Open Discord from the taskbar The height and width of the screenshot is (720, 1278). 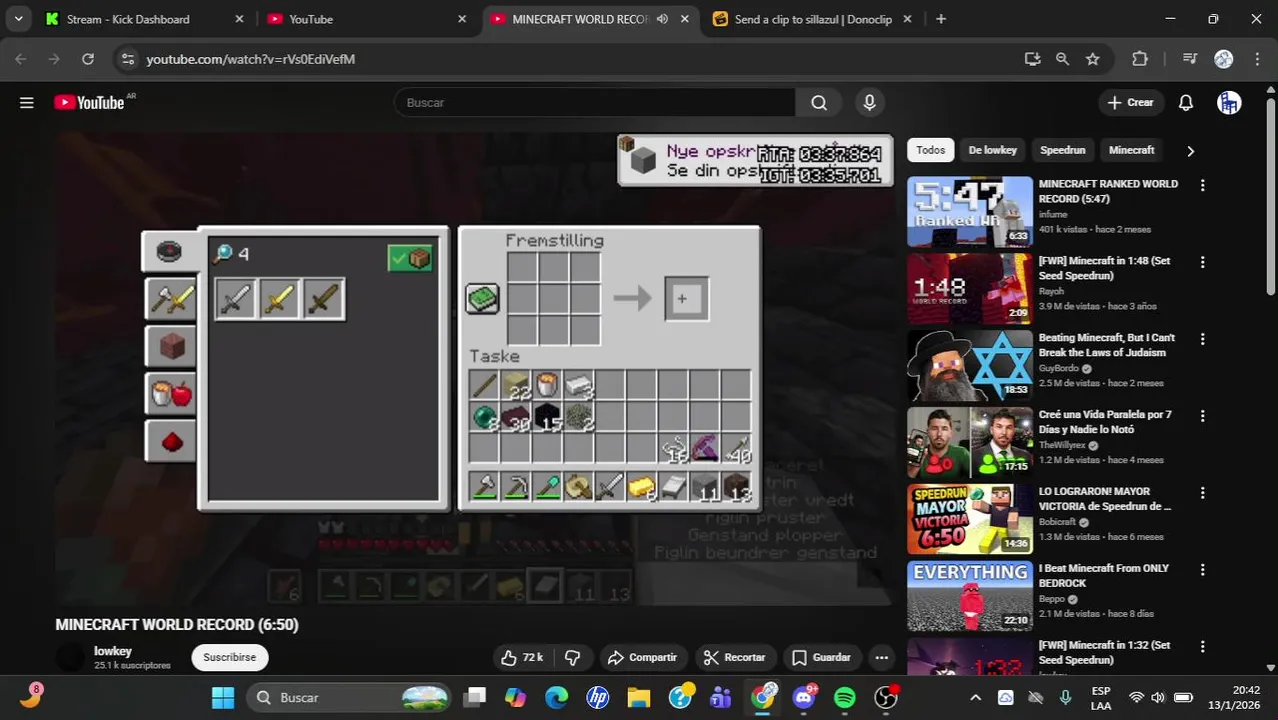point(804,697)
